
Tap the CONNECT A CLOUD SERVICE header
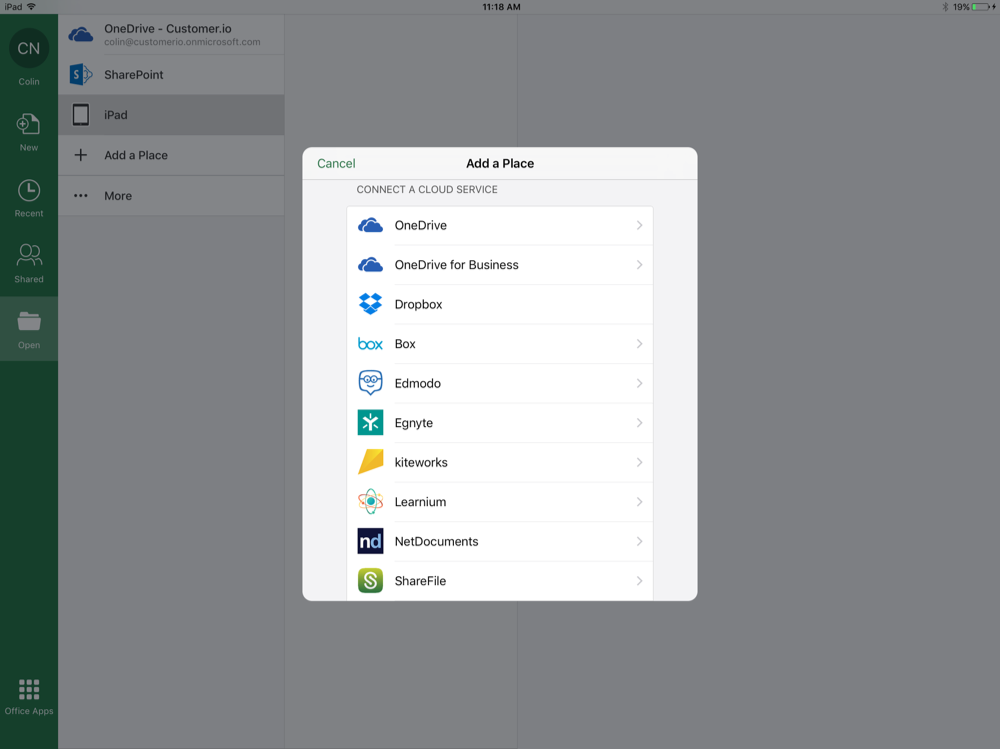427,189
